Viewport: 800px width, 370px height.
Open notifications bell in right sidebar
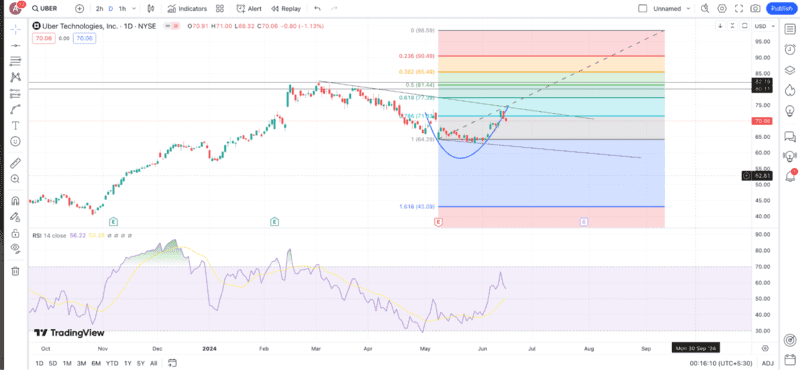click(789, 176)
